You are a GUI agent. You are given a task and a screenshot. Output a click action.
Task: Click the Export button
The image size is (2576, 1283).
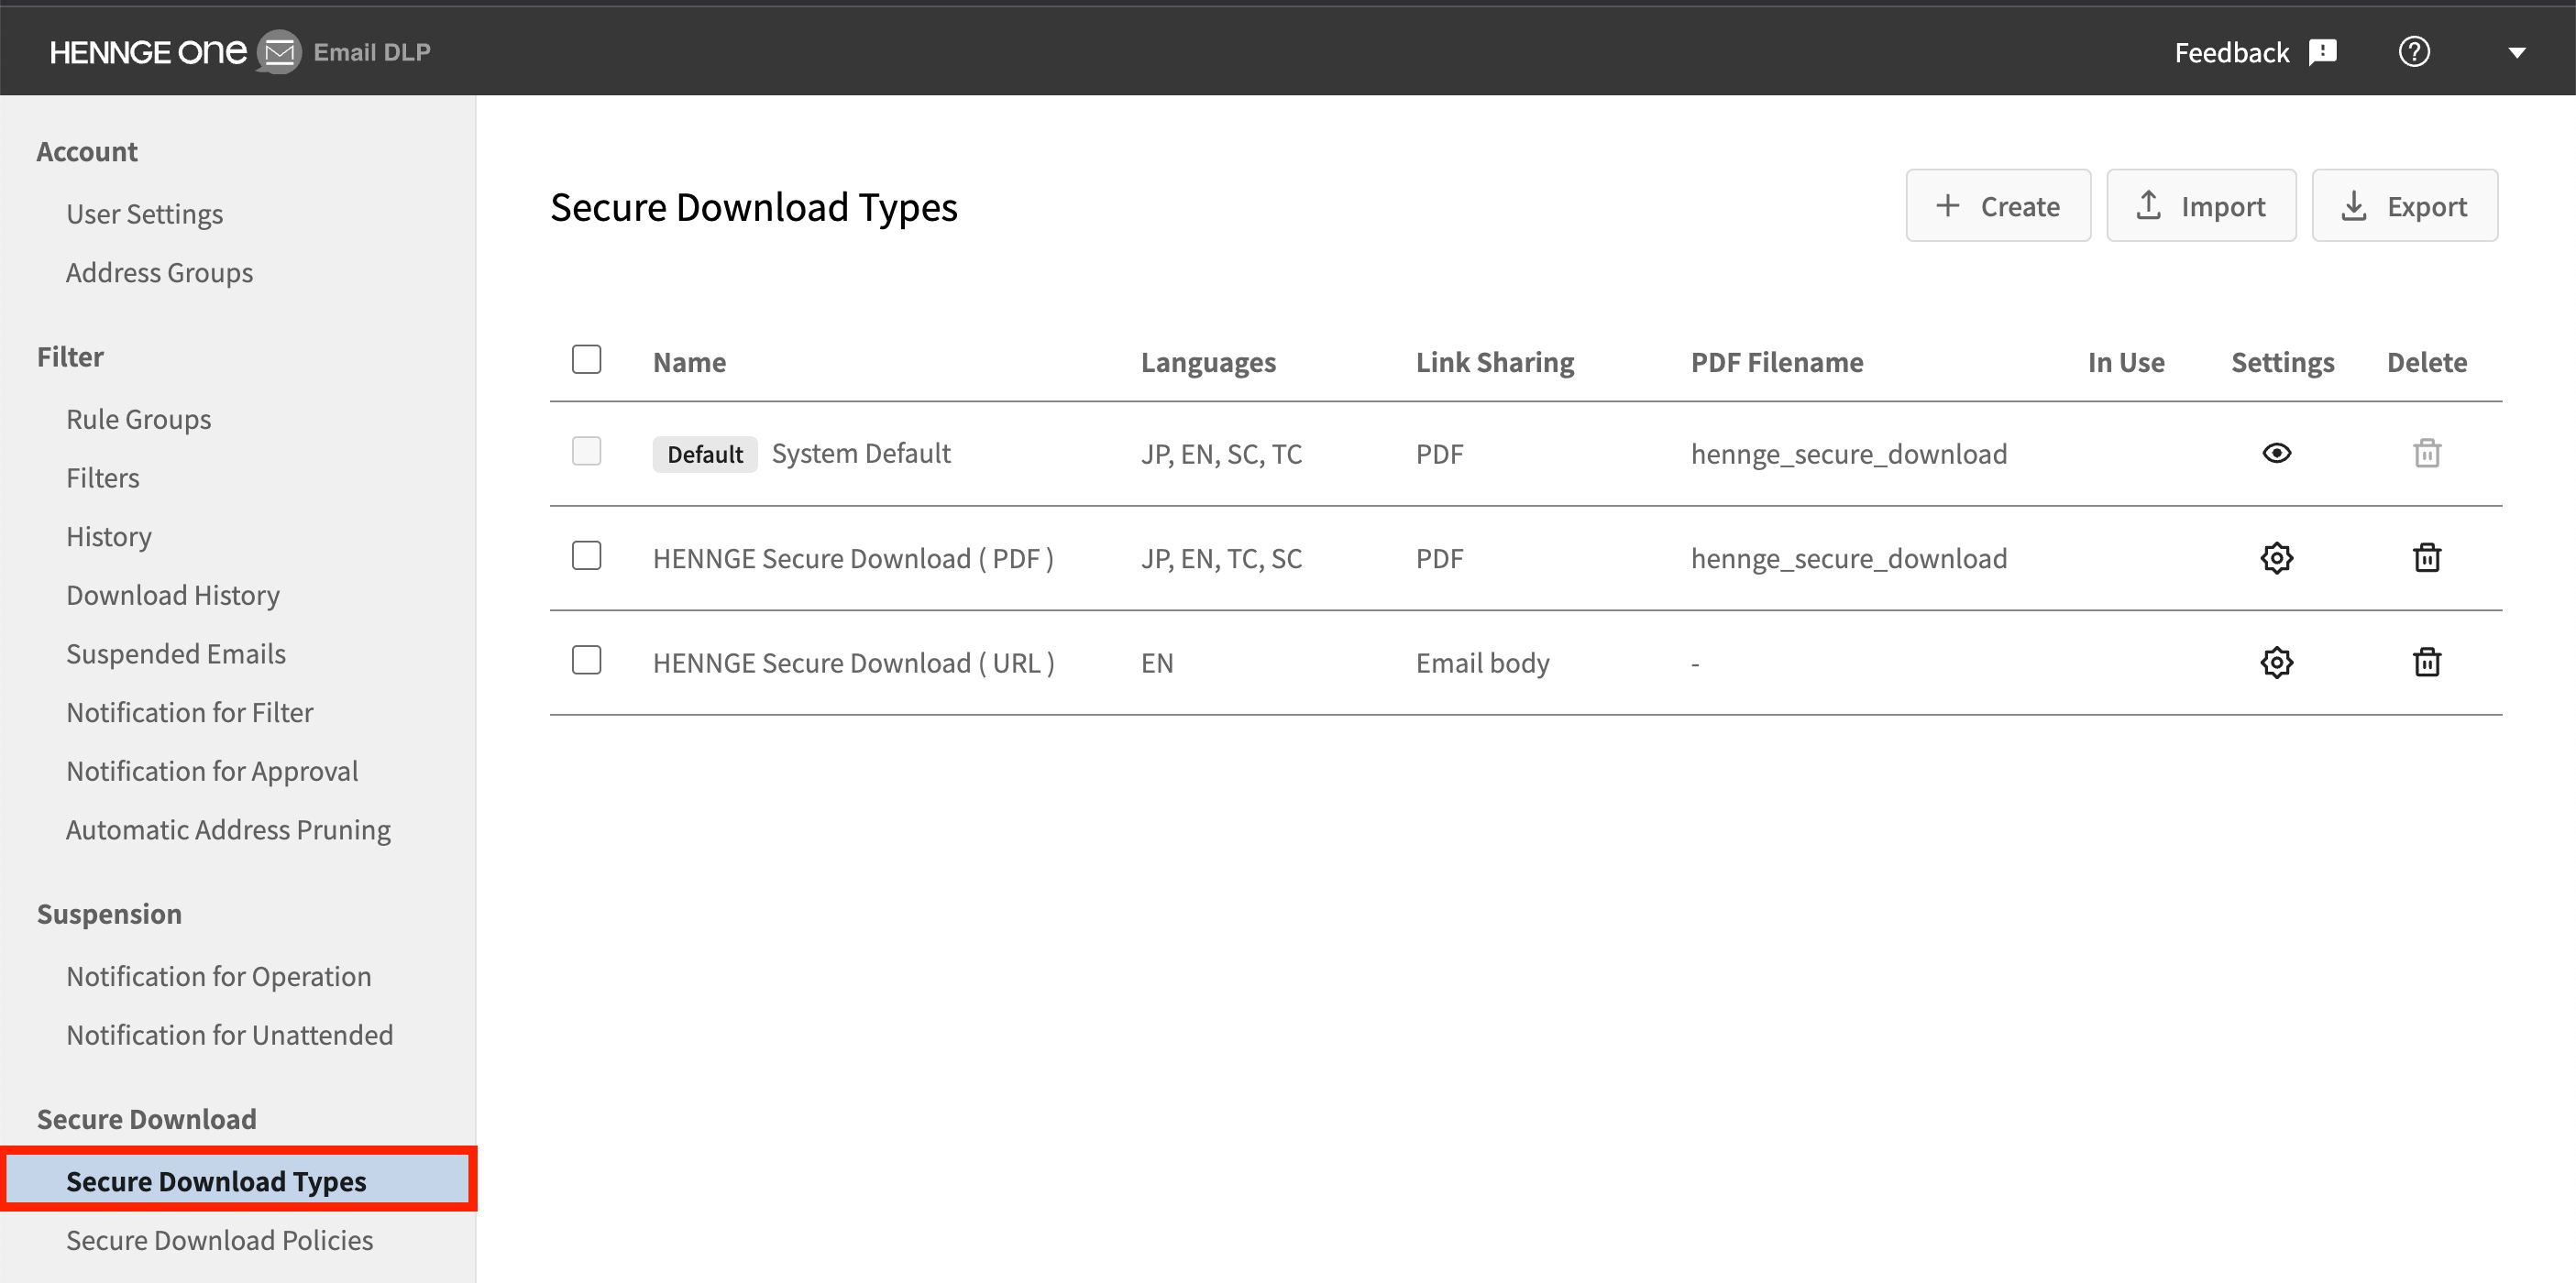[x=2404, y=206]
